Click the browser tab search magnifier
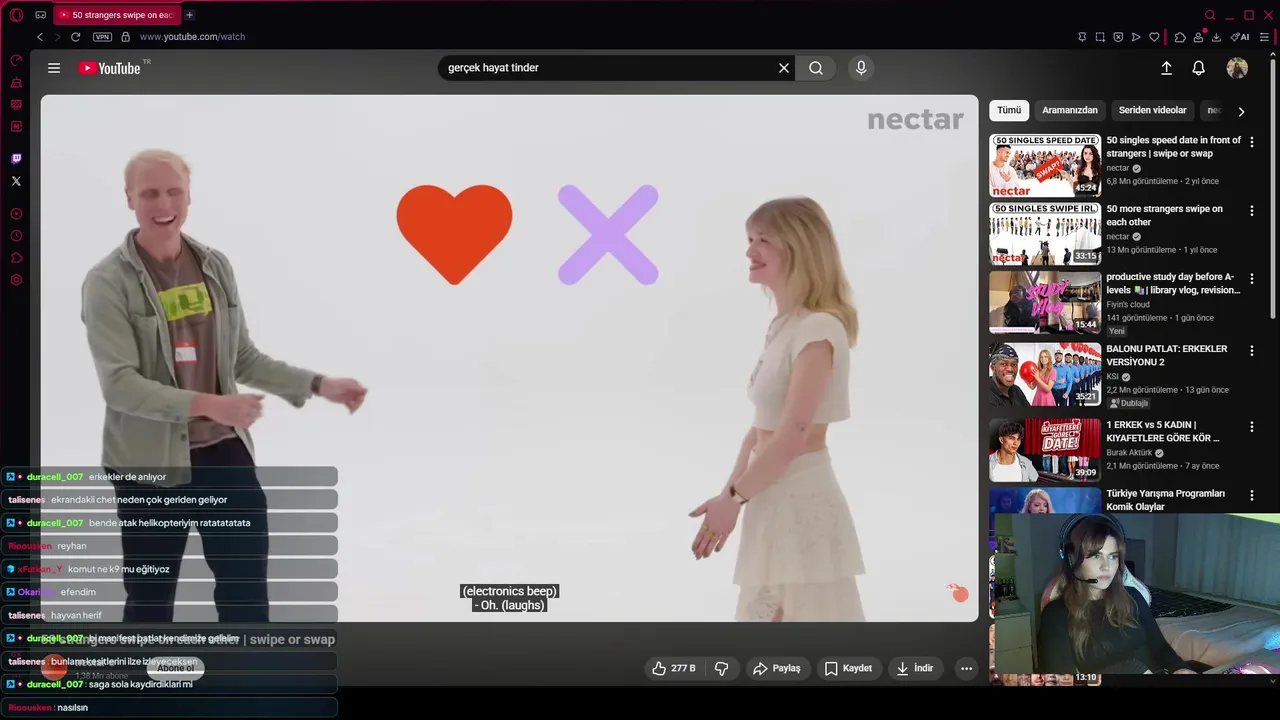The image size is (1280, 720). coord(1210,15)
